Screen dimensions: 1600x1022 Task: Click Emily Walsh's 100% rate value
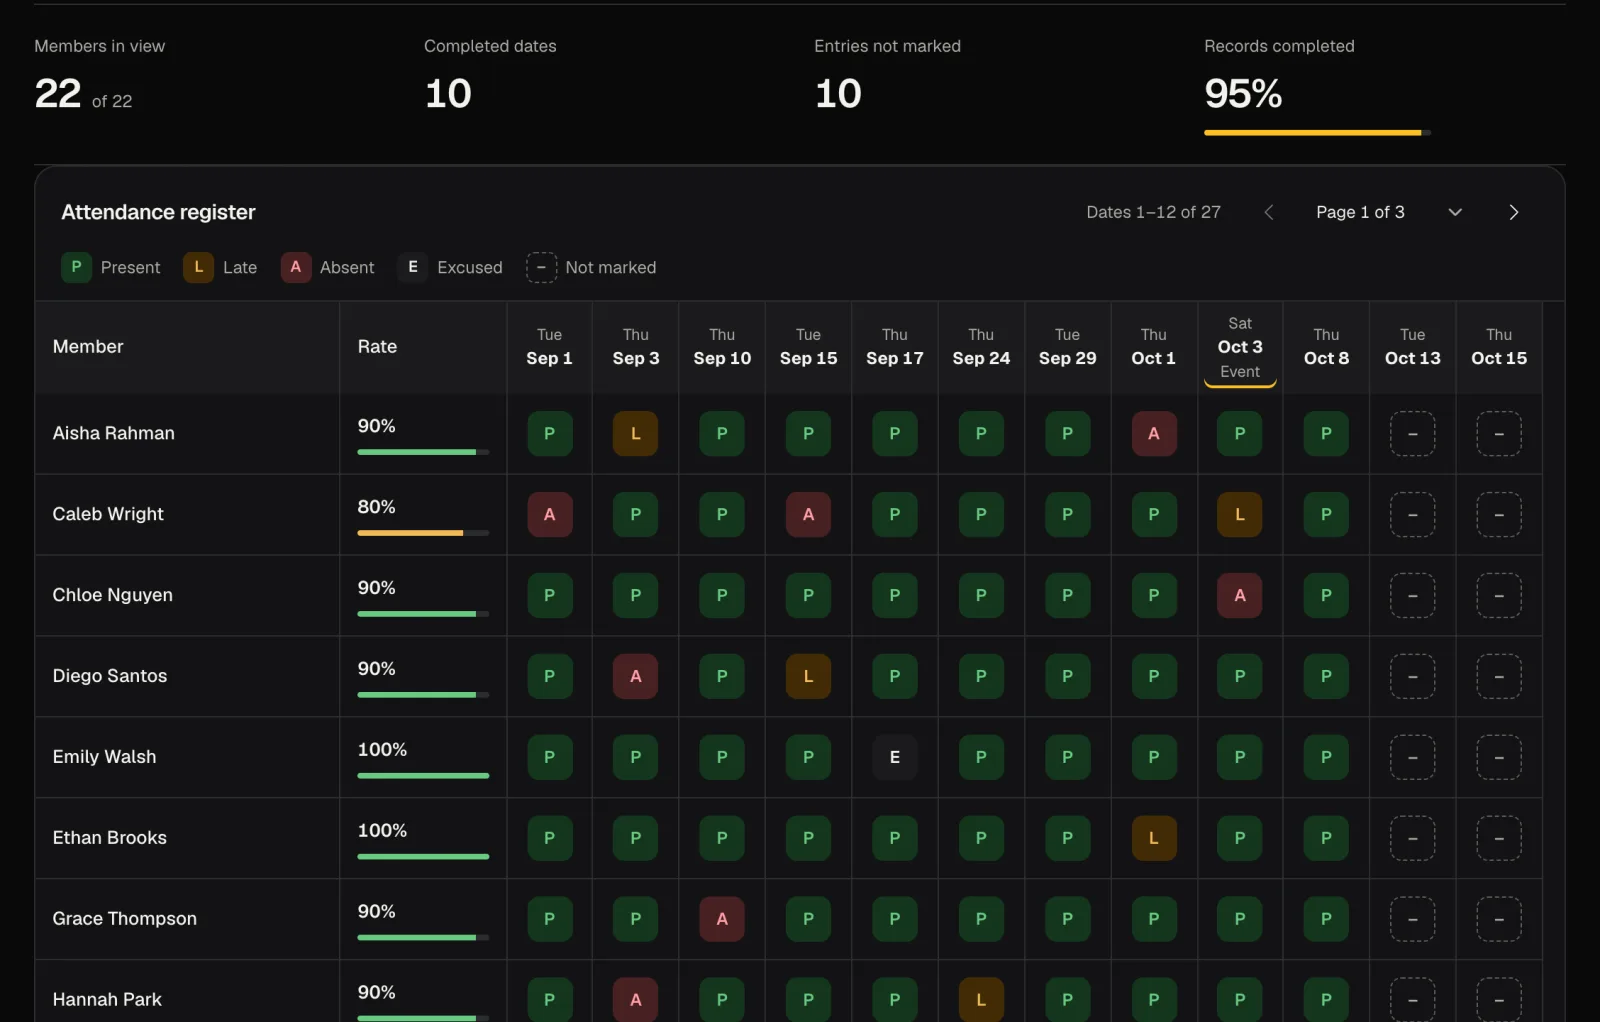point(382,750)
